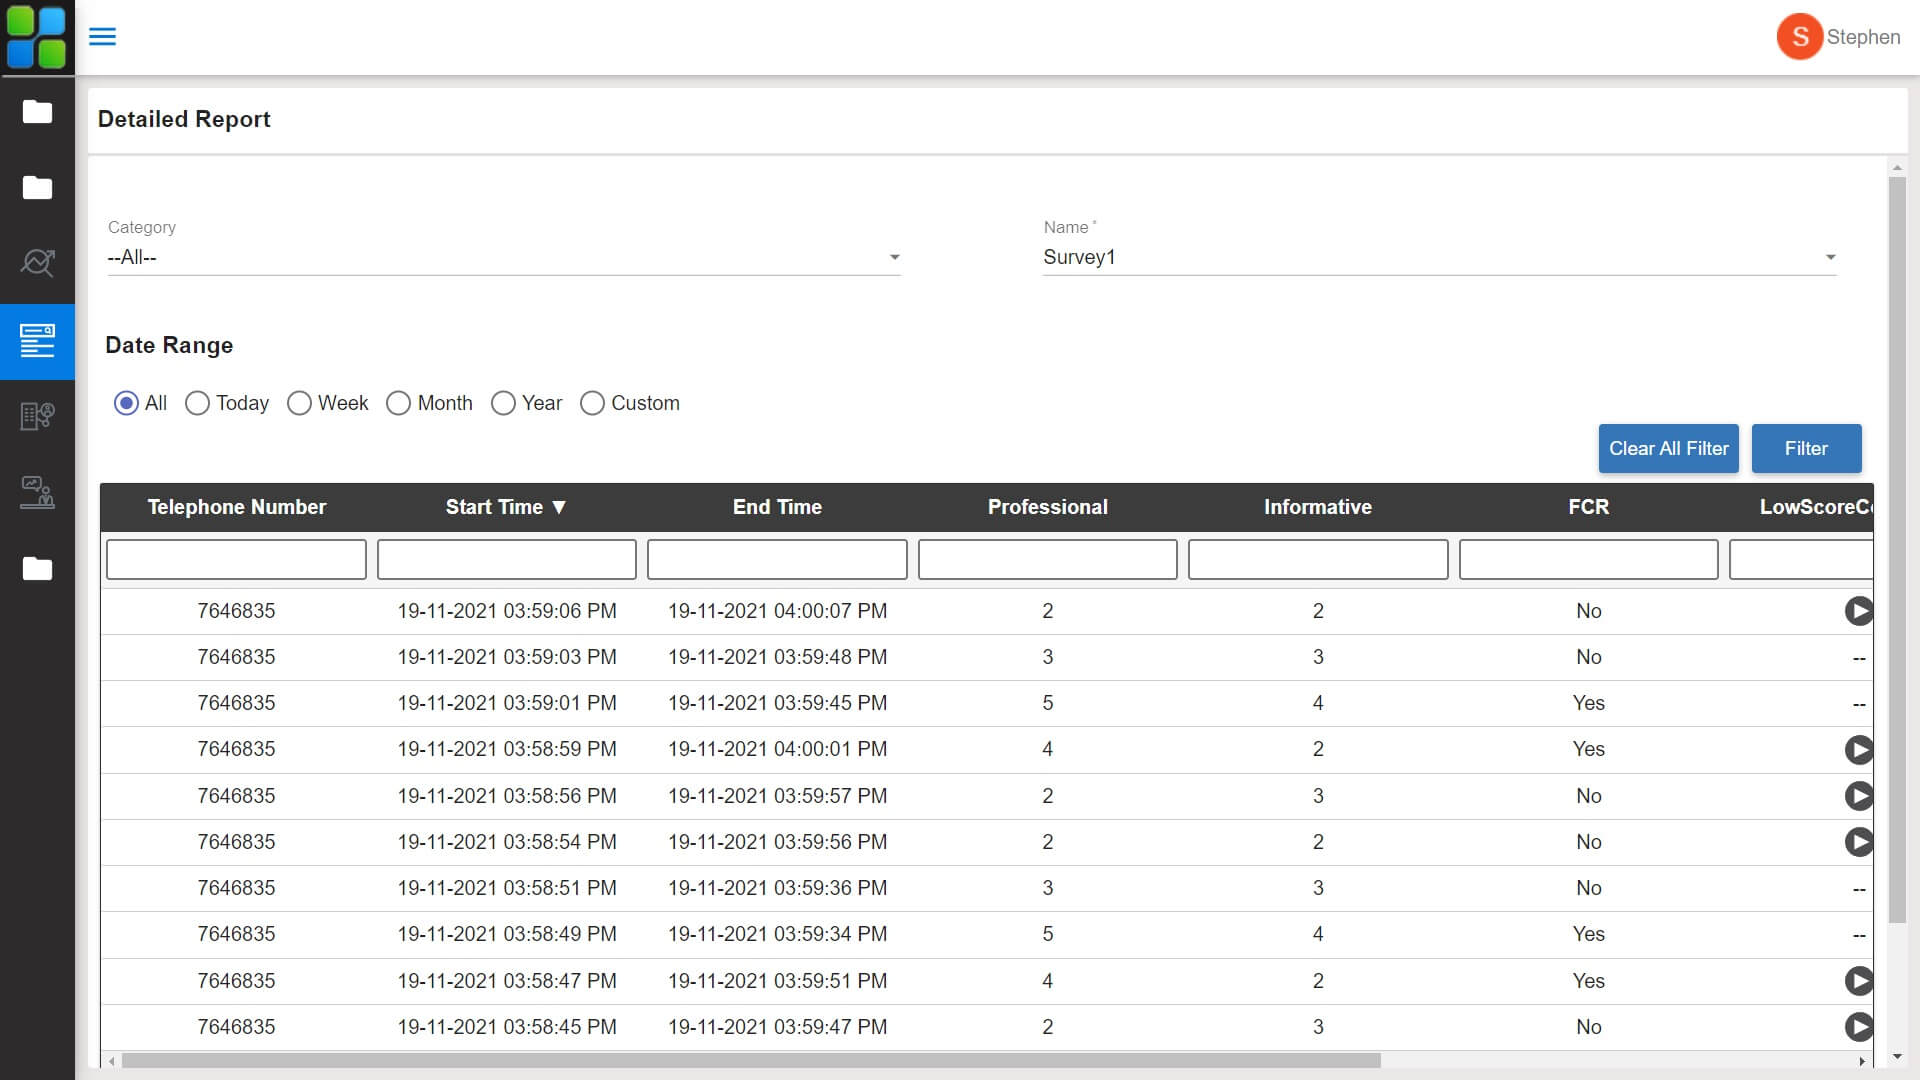Screen dimensions: 1920x1080
Task: Sort by LowScoreC column header
Action: [x=1815, y=507]
